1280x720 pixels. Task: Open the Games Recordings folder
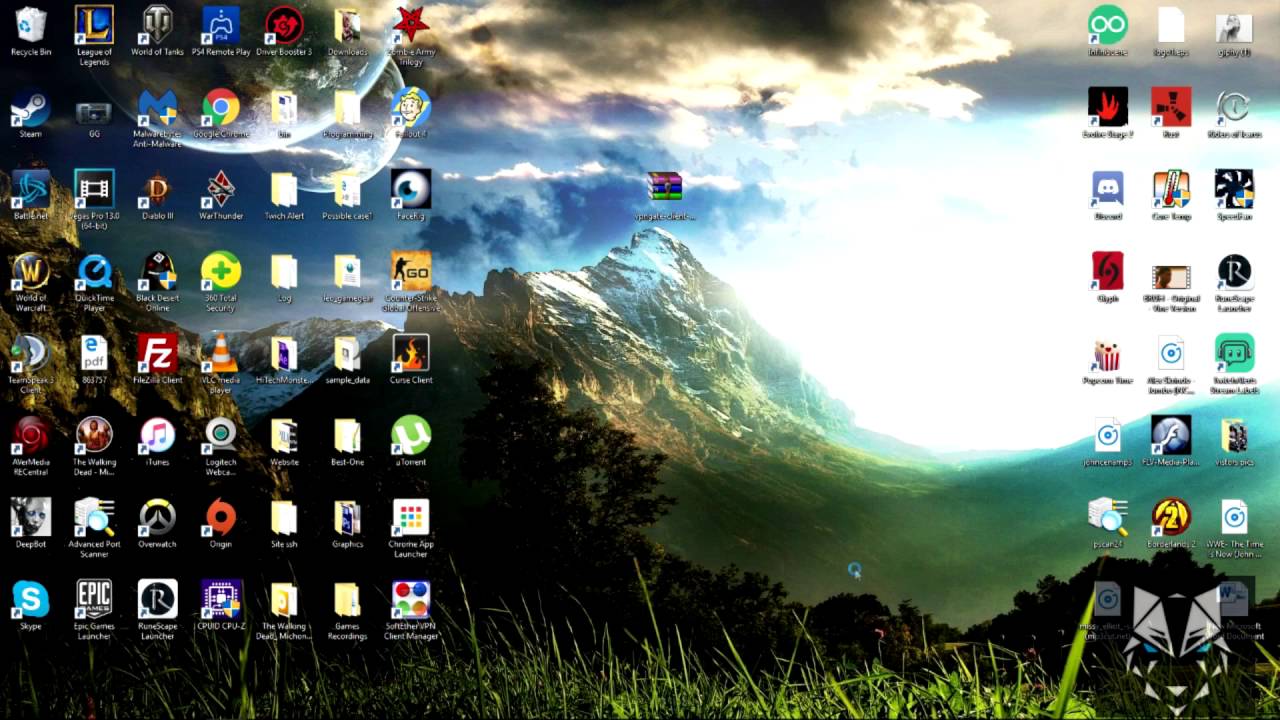(347, 599)
